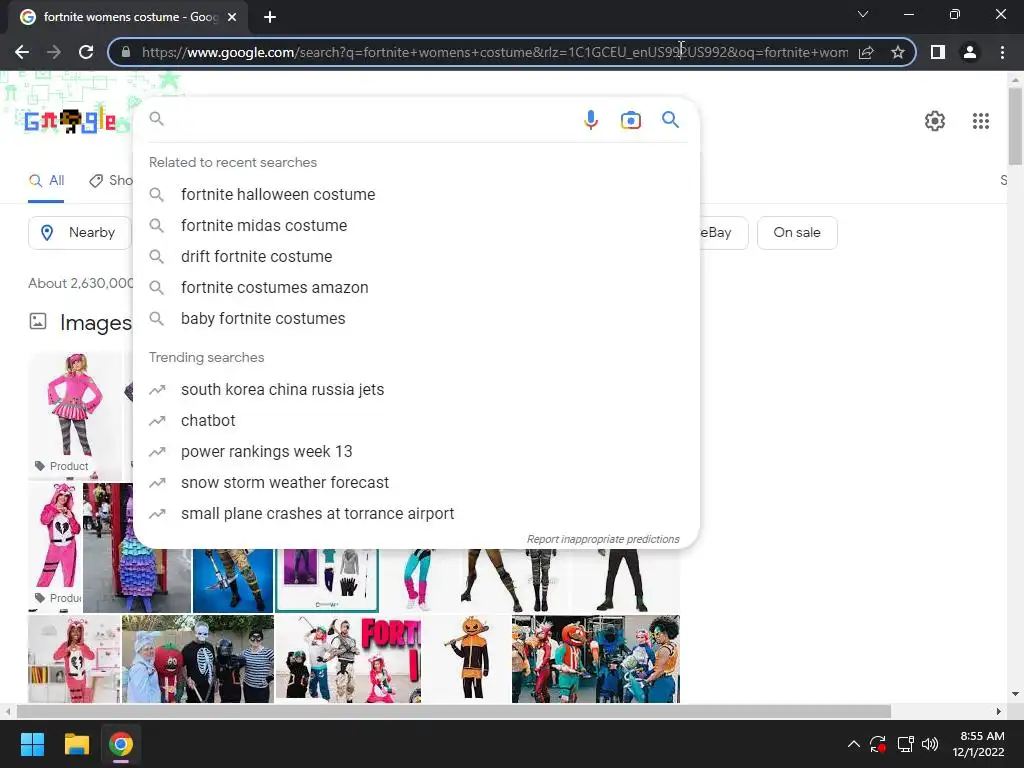Image resolution: width=1024 pixels, height=768 pixels.
Task: Select the All search tab
Action: 46,181
